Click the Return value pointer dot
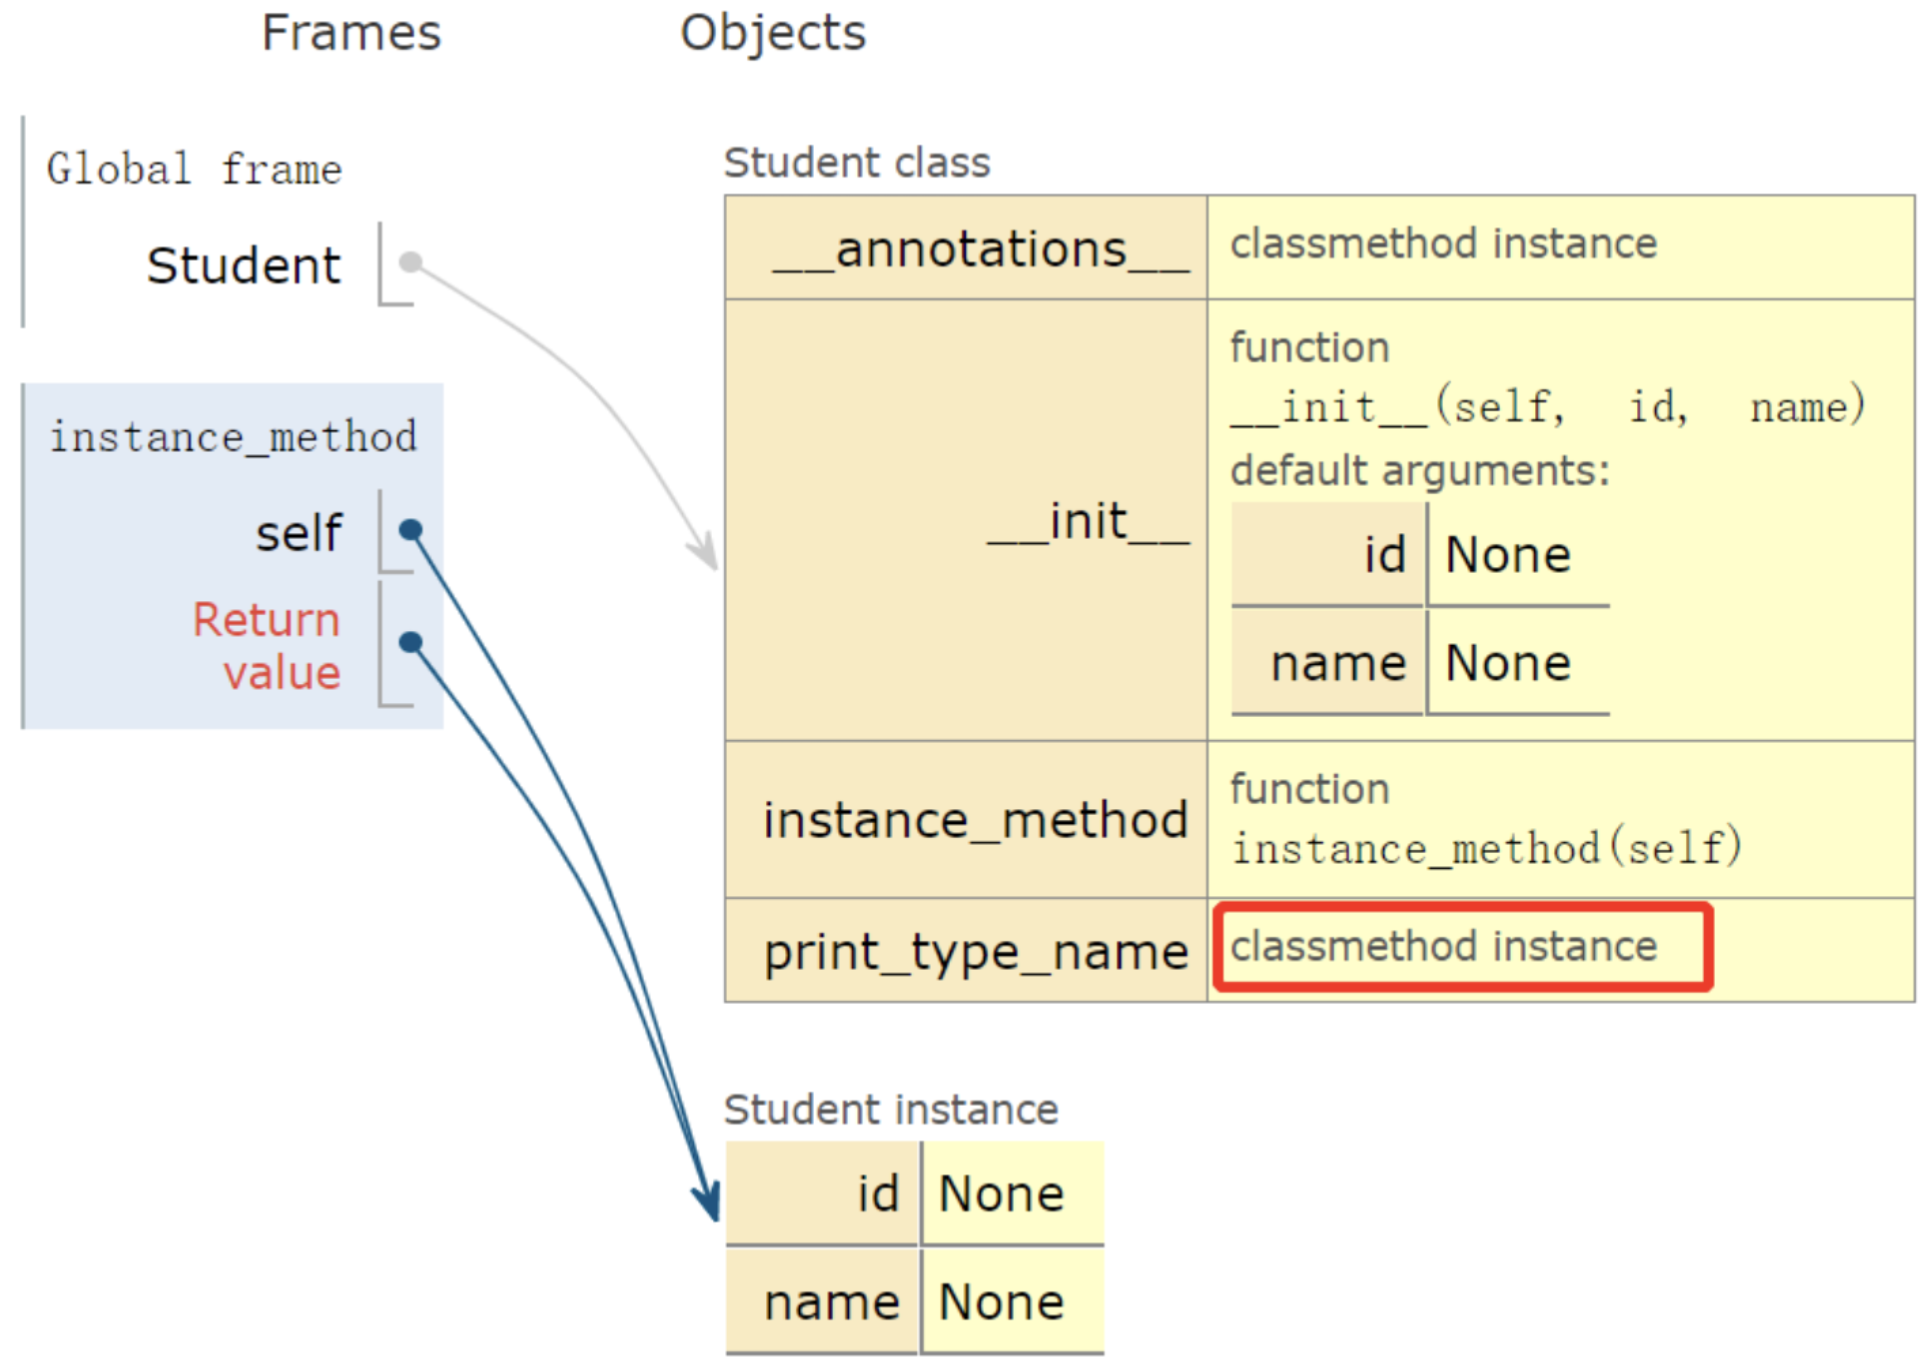The width and height of the screenshot is (1926, 1364). (x=410, y=641)
